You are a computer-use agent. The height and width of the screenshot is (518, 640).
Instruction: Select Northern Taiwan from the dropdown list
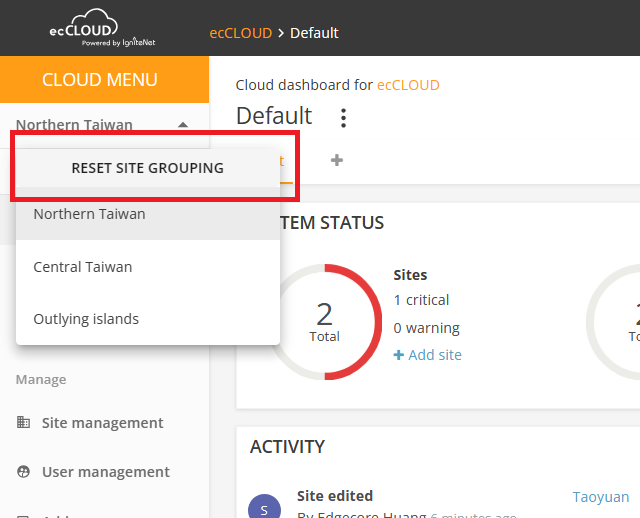click(148, 214)
